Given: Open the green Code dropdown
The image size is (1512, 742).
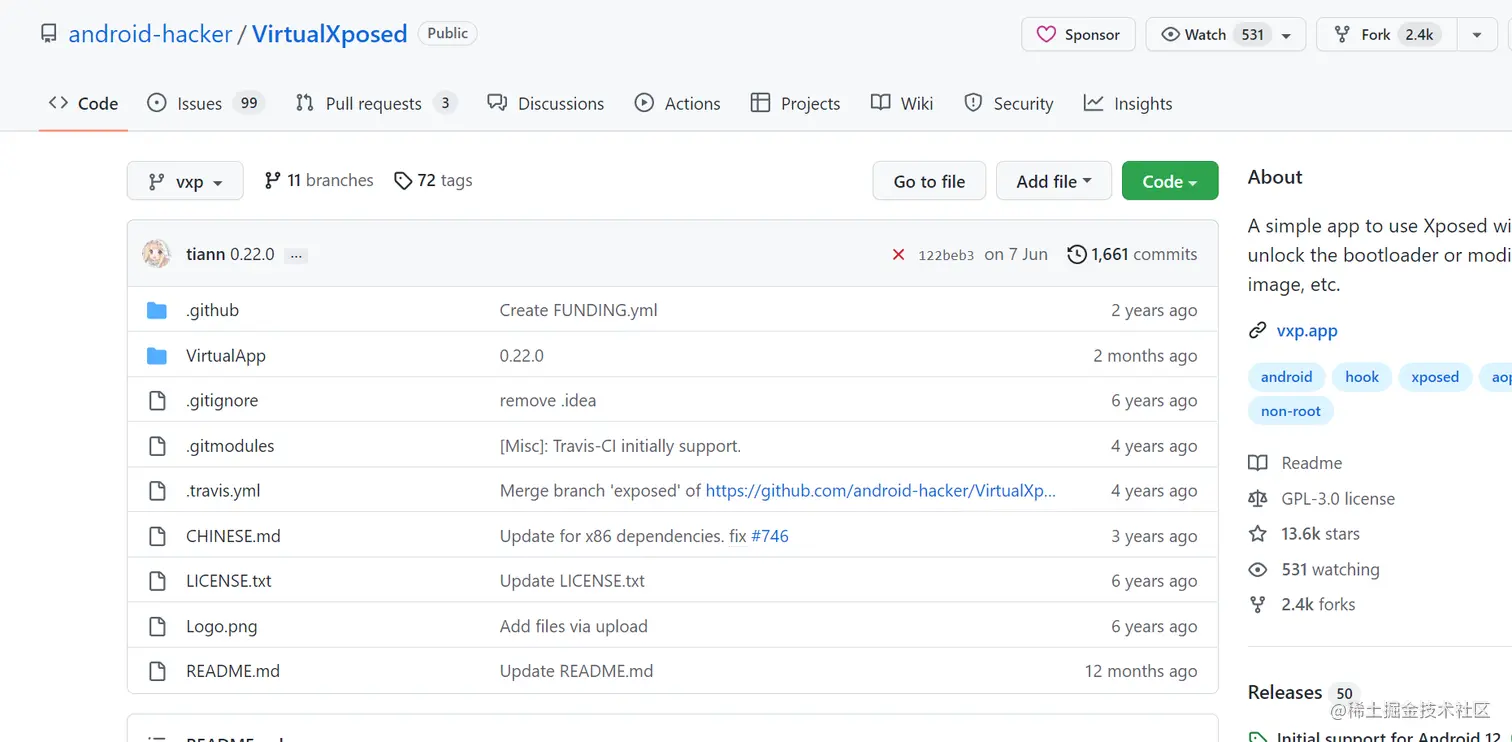Looking at the screenshot, I should coord(1170,181).
